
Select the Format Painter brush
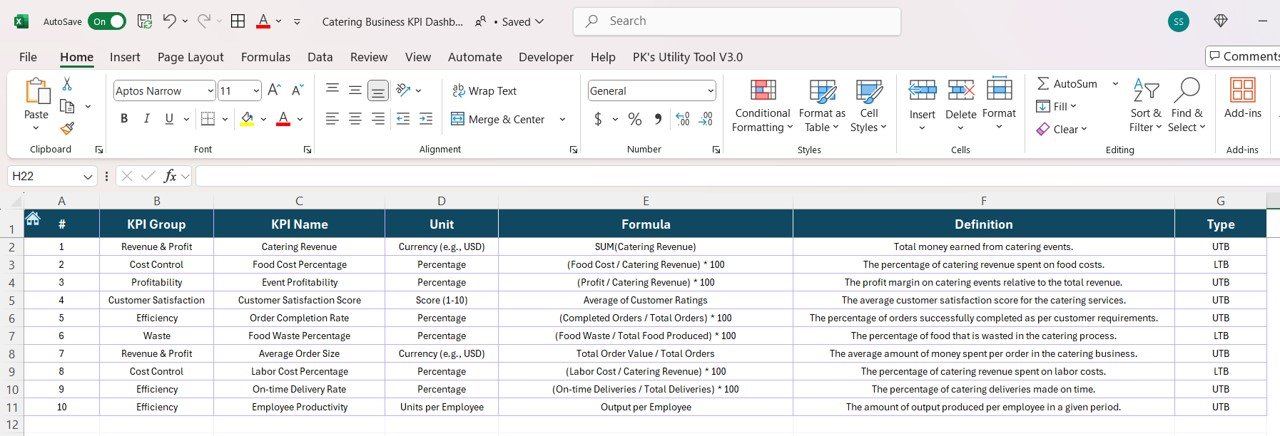[67, 128]
